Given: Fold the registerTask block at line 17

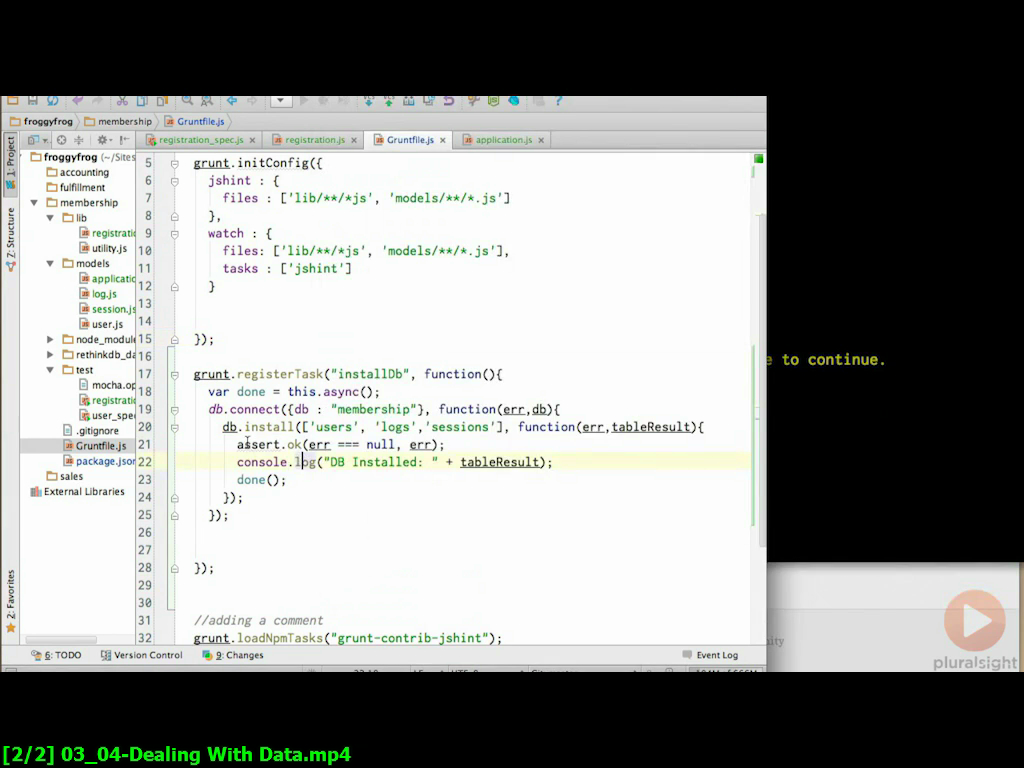Looking at the screenshot, I should click(174, 375).
